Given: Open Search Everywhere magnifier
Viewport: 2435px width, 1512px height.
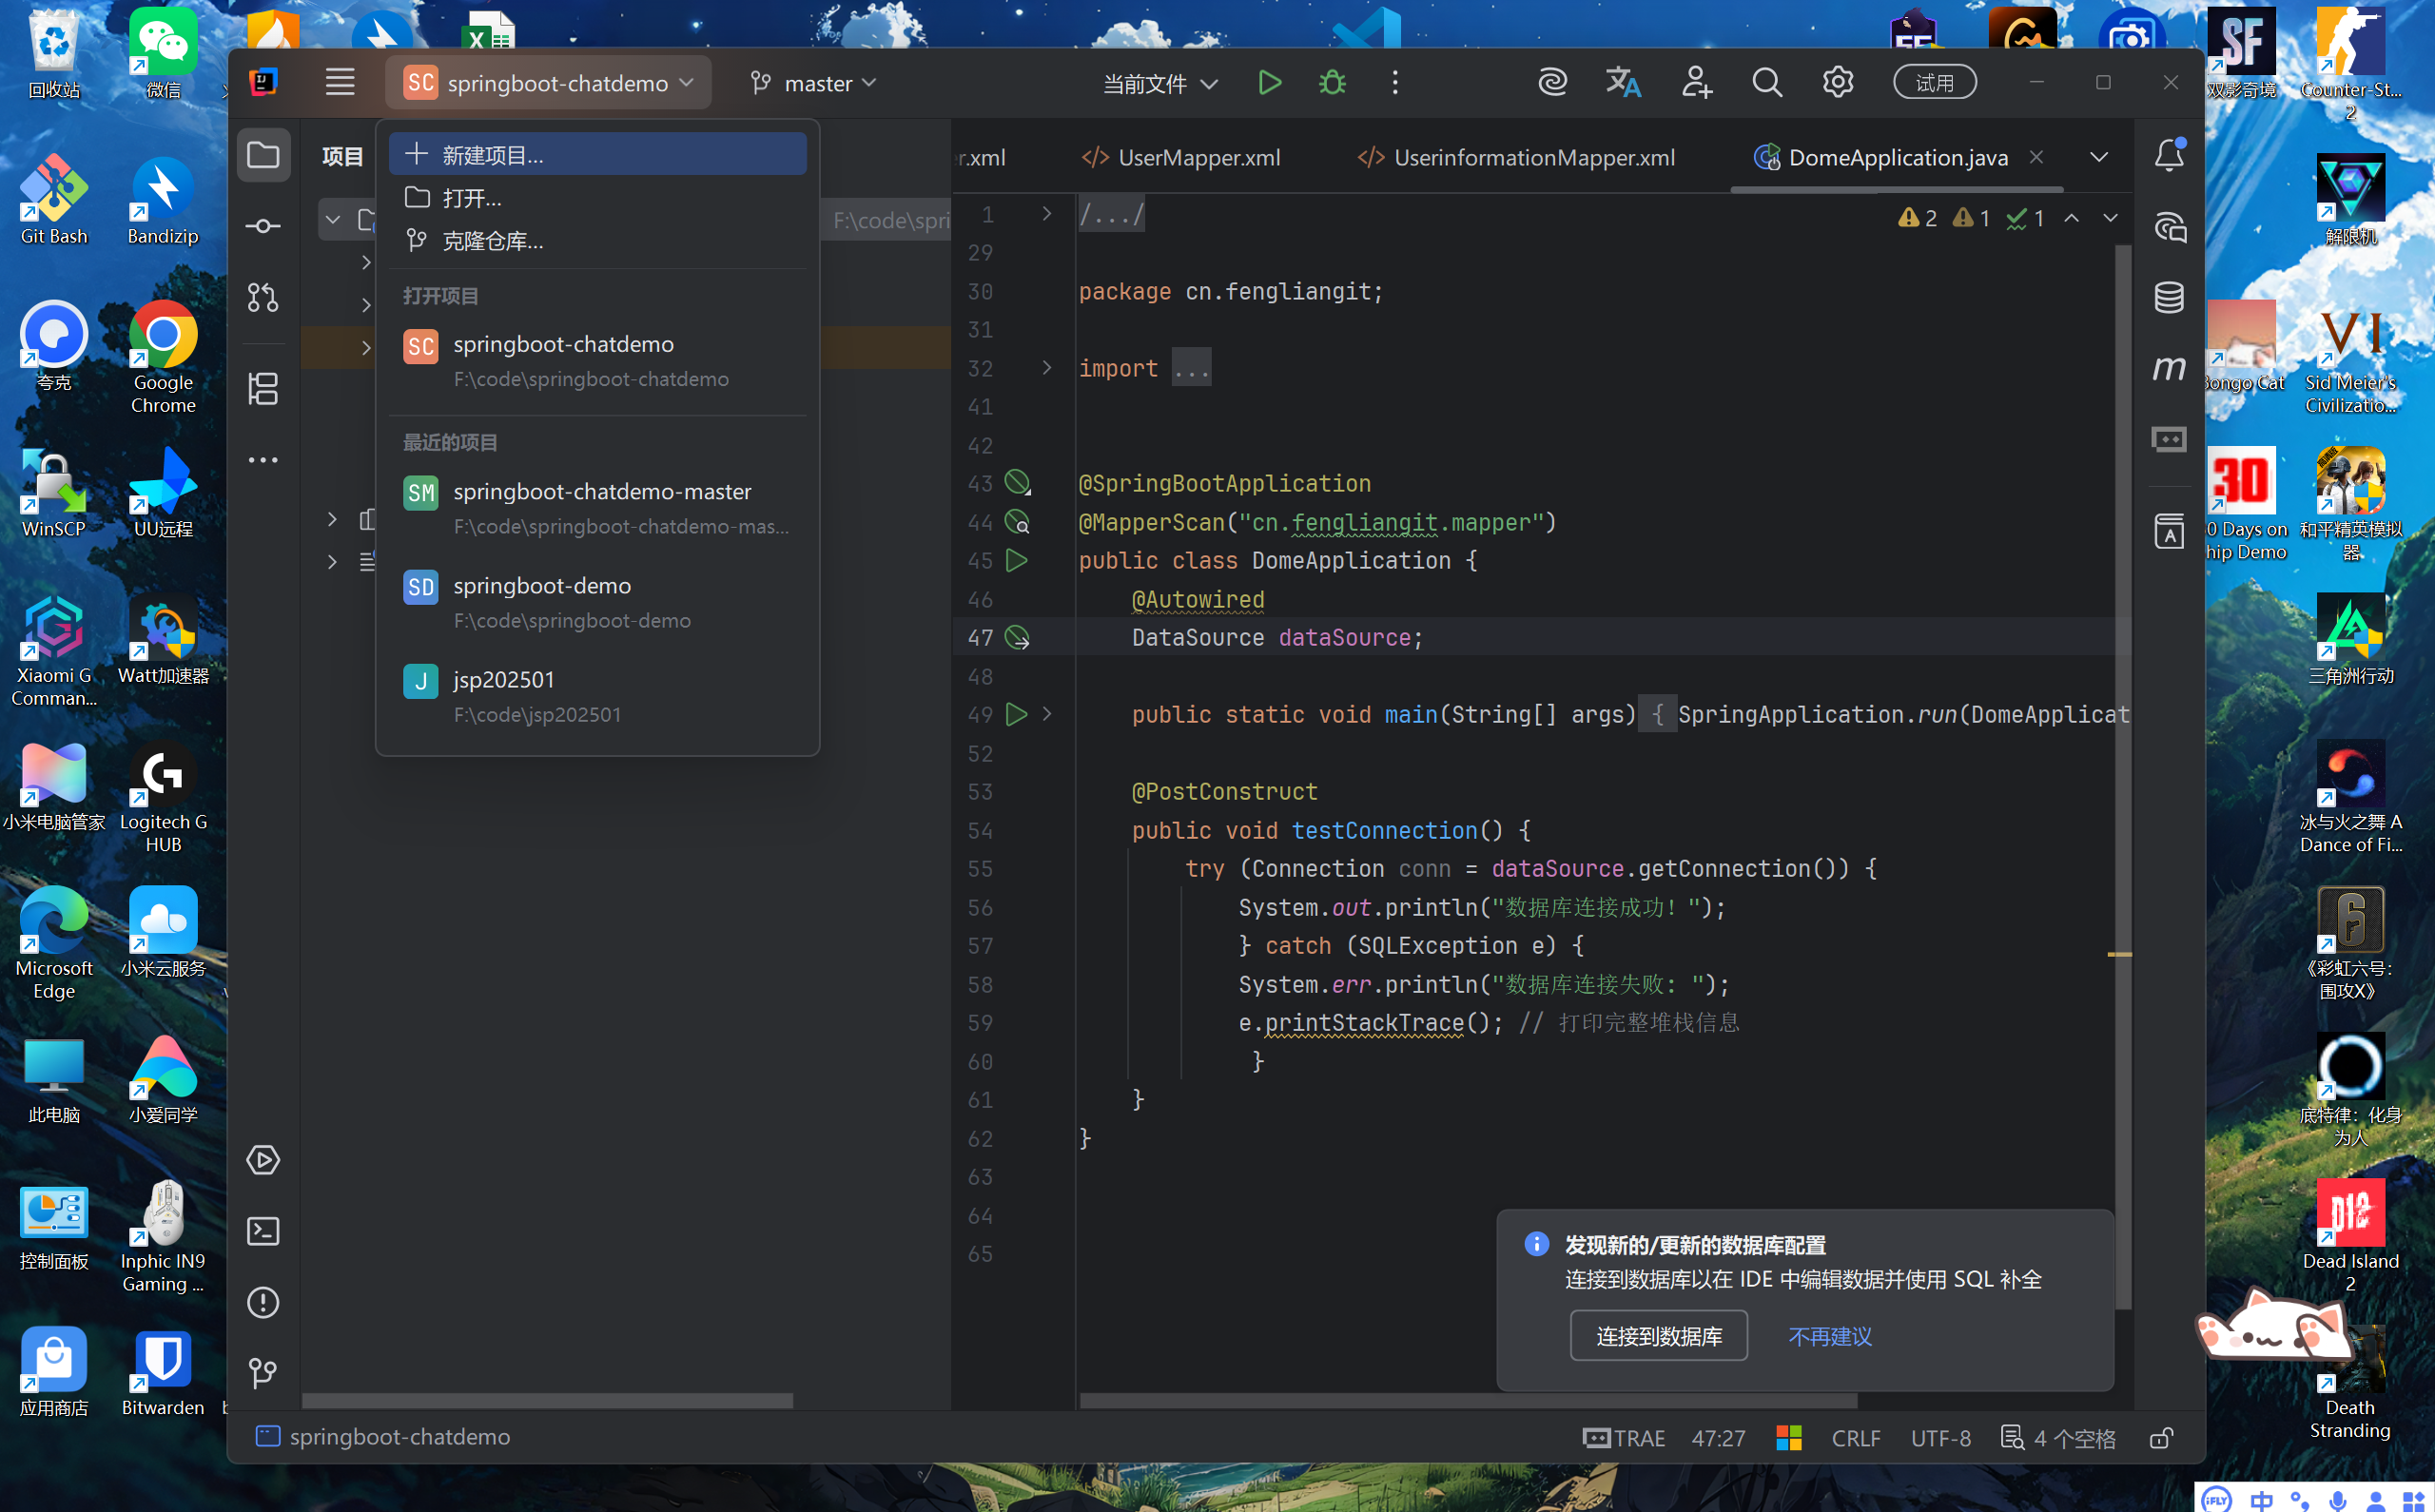Looking at the screenshot, I should click(x=1767, y=83).
